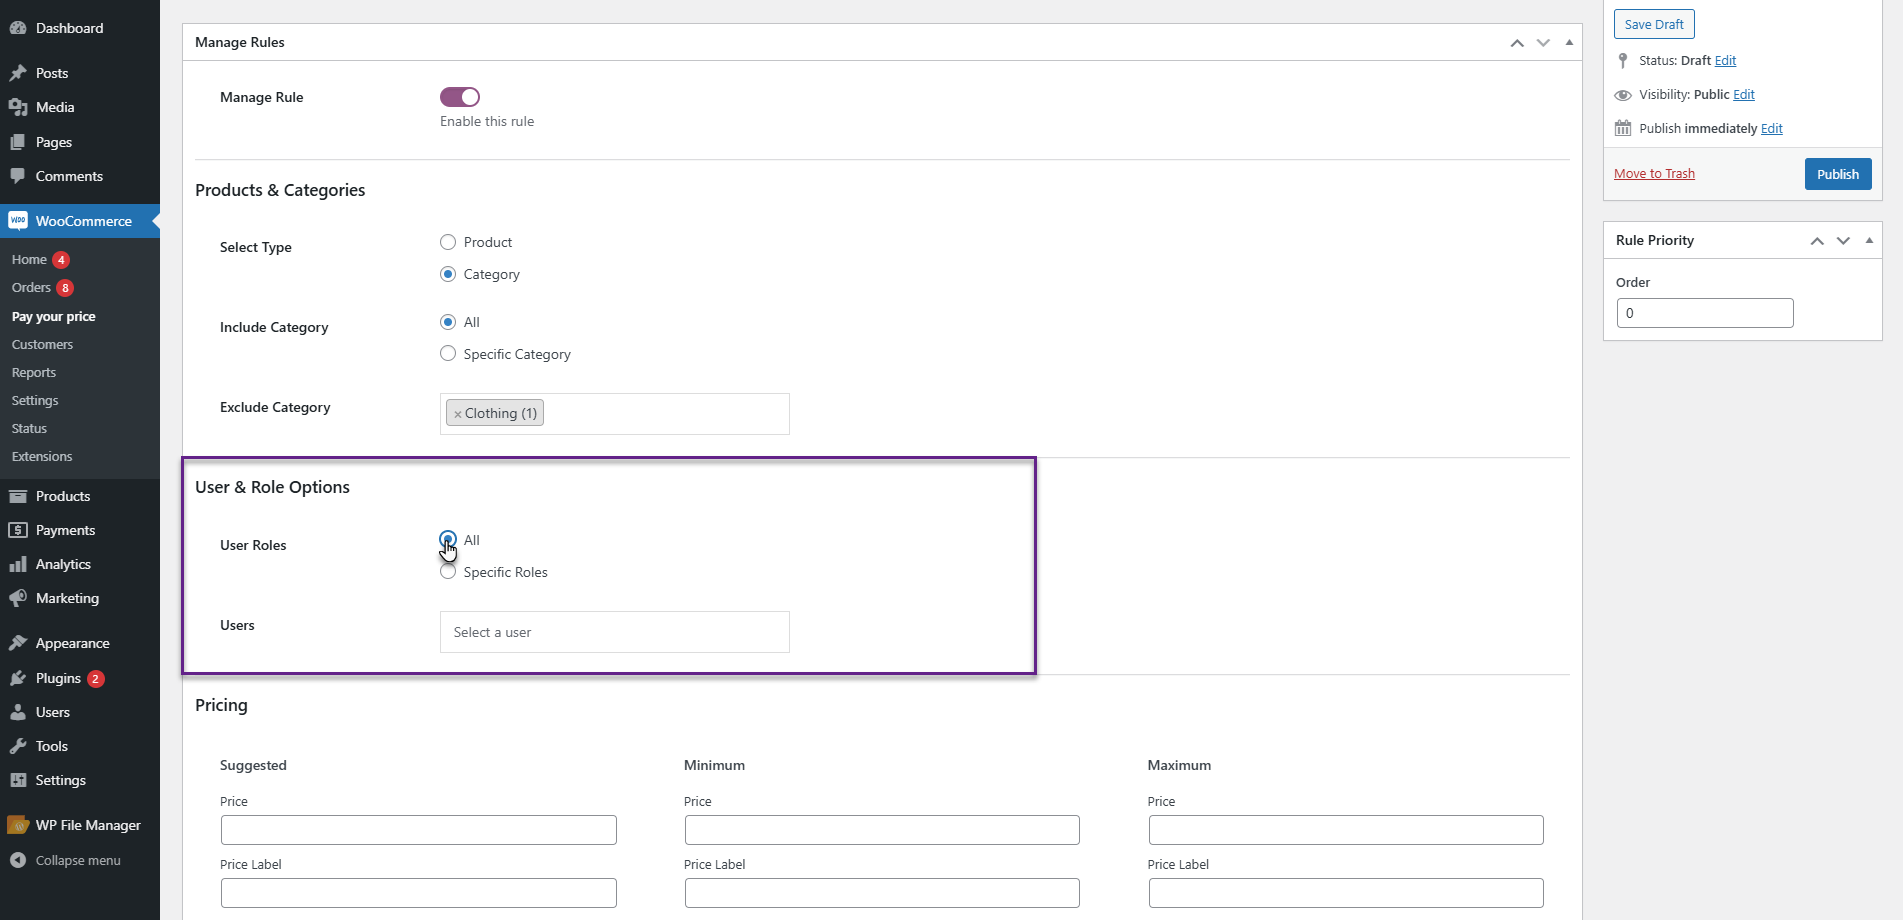Click the Publish calendar icon
1903x920 pixels.
(1623, 128)
